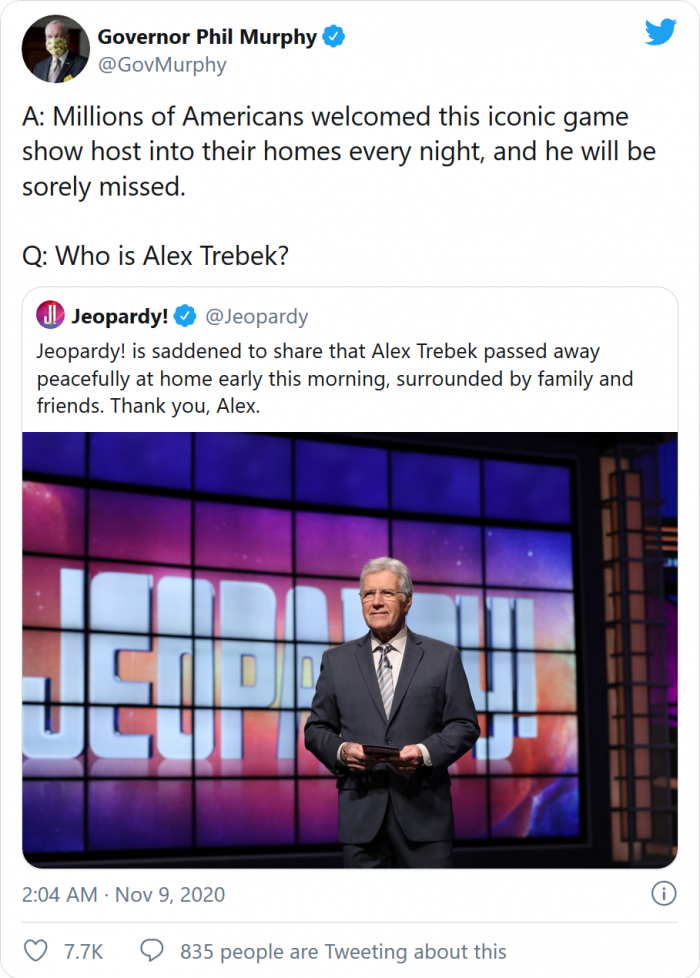Click the circled info icon
This screenshot has width=700, height=978.
(x=663, y=893)
